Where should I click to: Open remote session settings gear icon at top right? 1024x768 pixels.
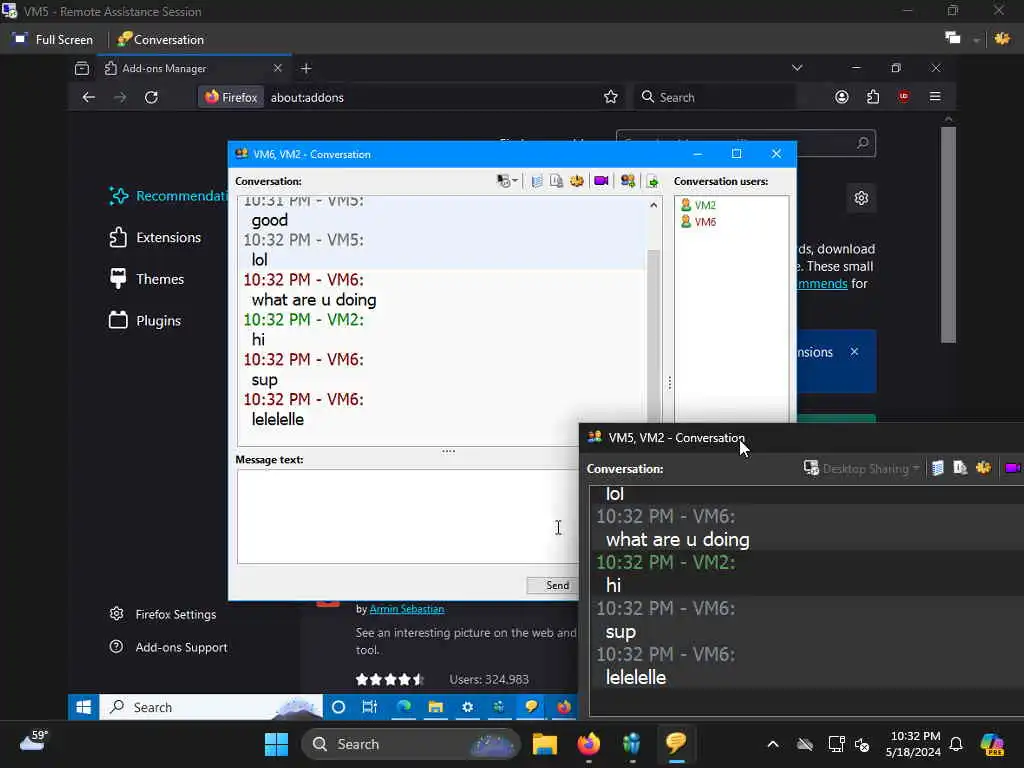(x=1002, y=39)
